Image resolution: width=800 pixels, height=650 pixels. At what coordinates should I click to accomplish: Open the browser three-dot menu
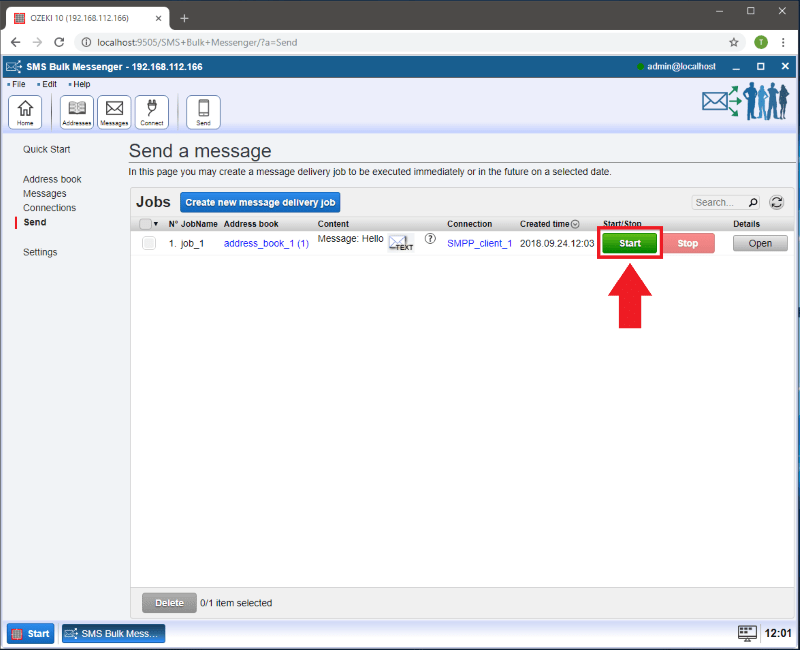pos(783,42)
